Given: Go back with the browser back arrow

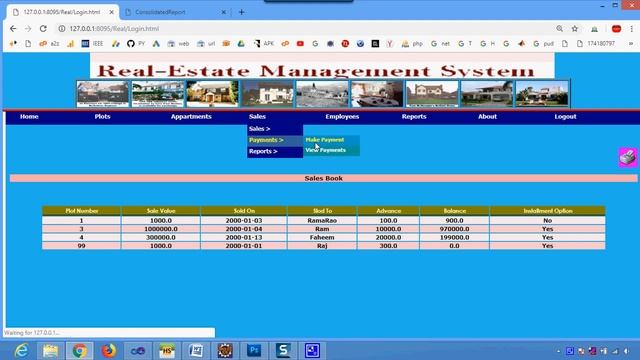Looking at the screenshot, I should click(x=13, y=29).
